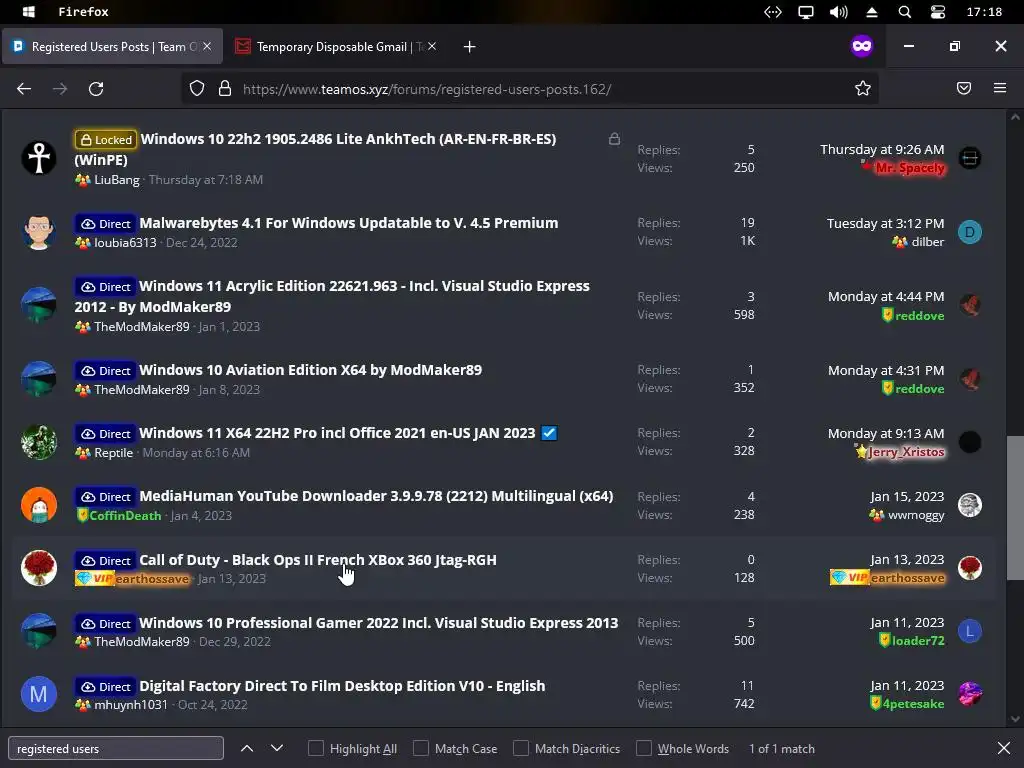1024x768 pixels.
Task: Click the shield tracking protection icon
Action: (x=197, y=89)
